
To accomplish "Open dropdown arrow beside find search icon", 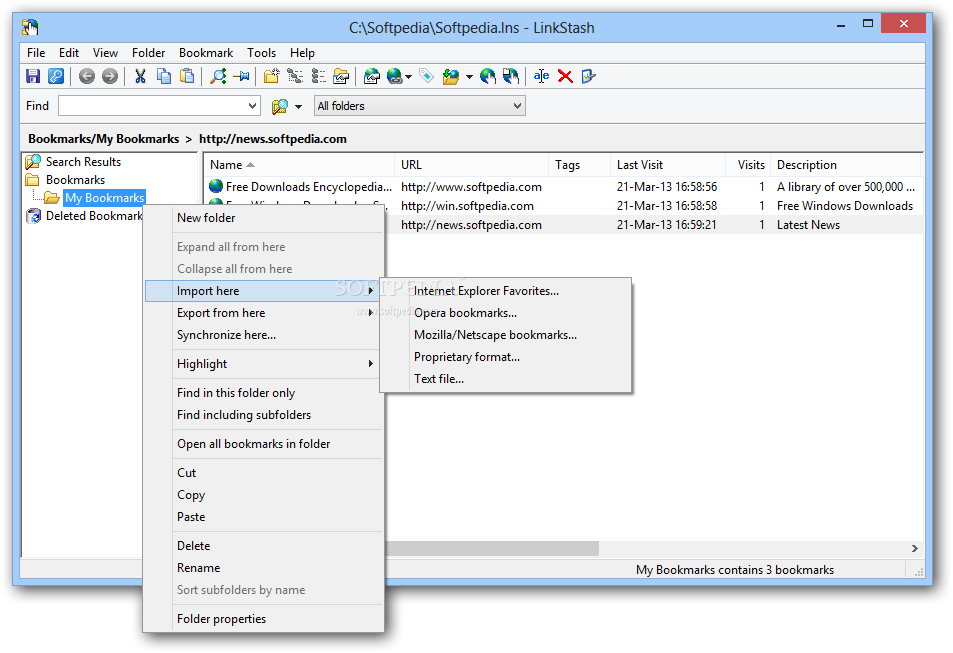I will 298,107.
